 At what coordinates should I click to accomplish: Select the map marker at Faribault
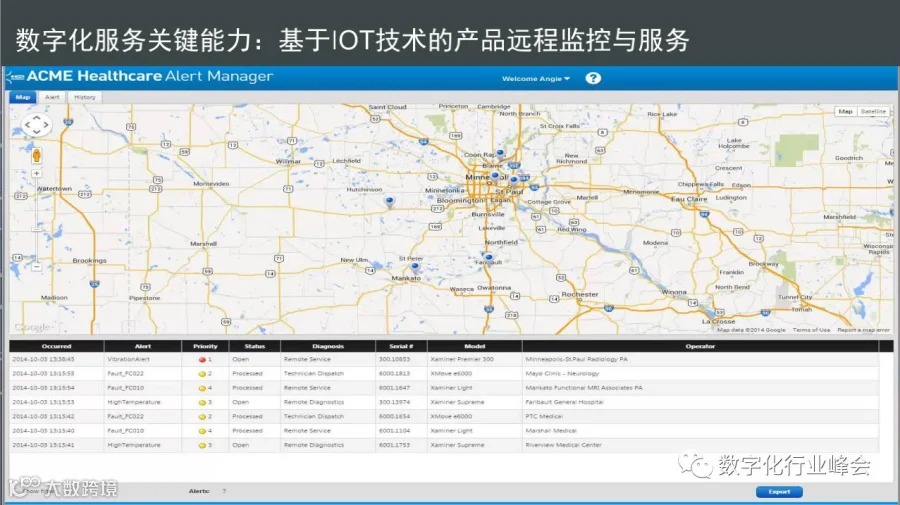pyautogui.click(x=488, y=258)
